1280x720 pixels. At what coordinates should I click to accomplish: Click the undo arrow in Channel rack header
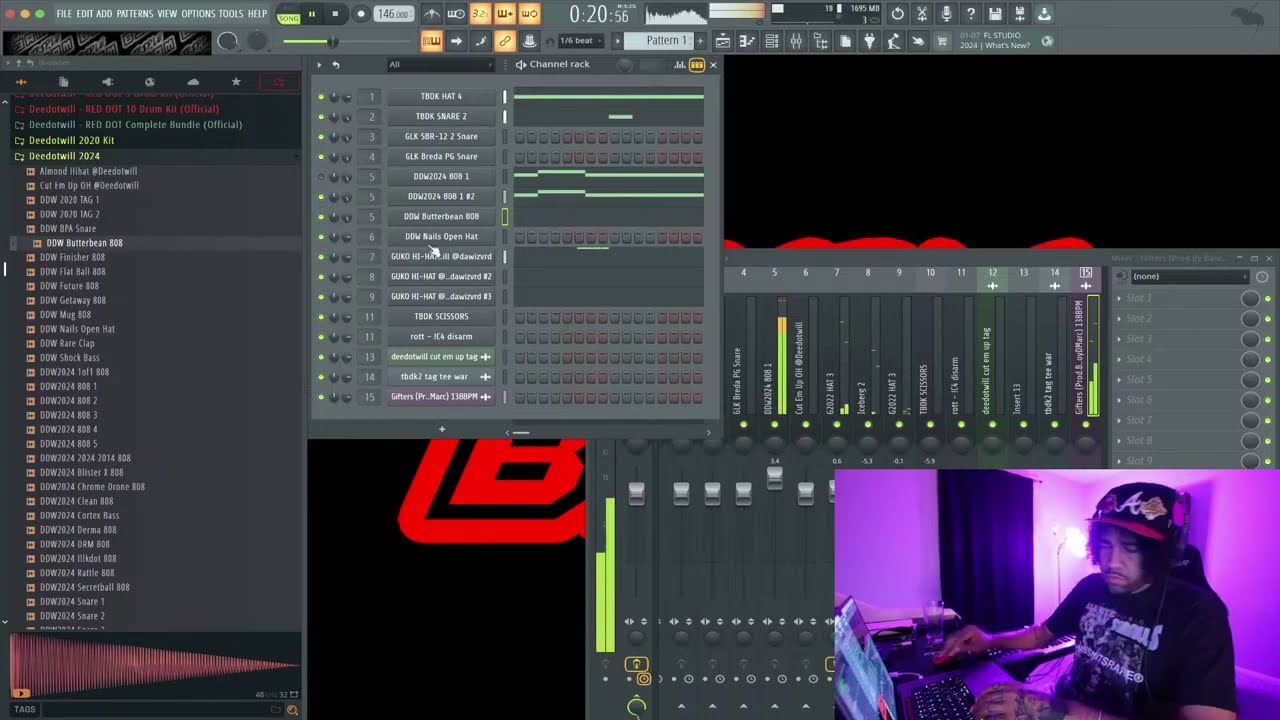click(336, 65)
